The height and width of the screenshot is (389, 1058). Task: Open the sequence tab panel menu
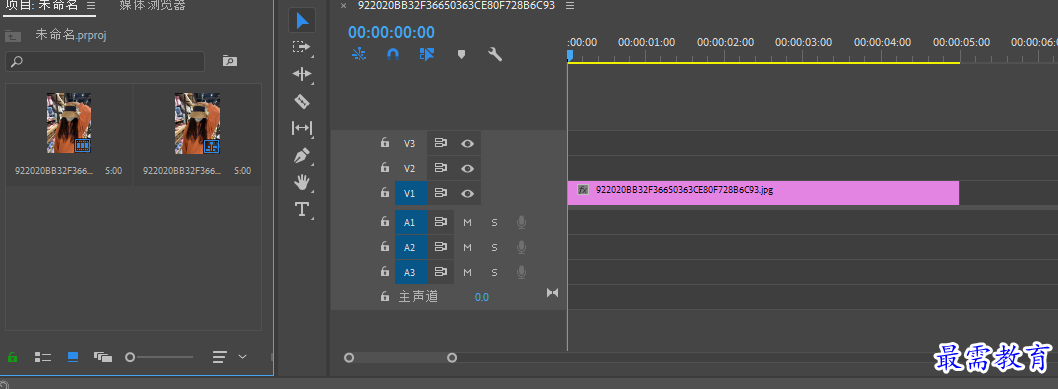pyautogui.click(x=570, y=5)
